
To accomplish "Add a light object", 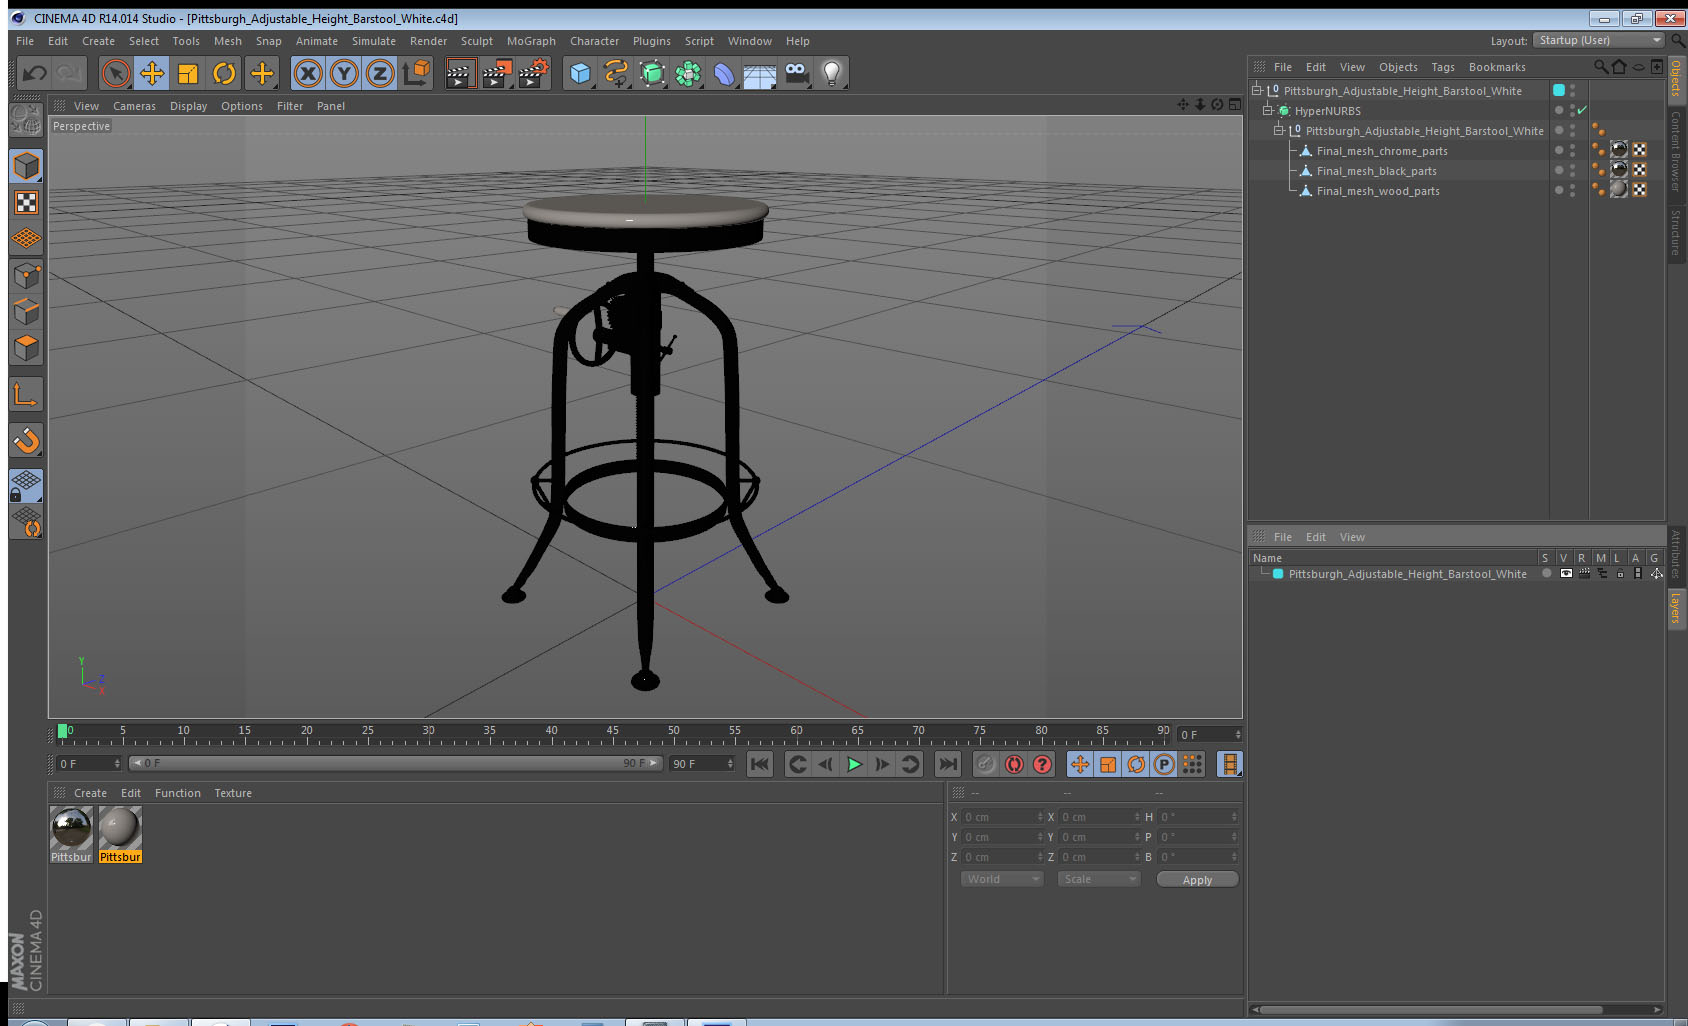I will [x=832, y=73].
